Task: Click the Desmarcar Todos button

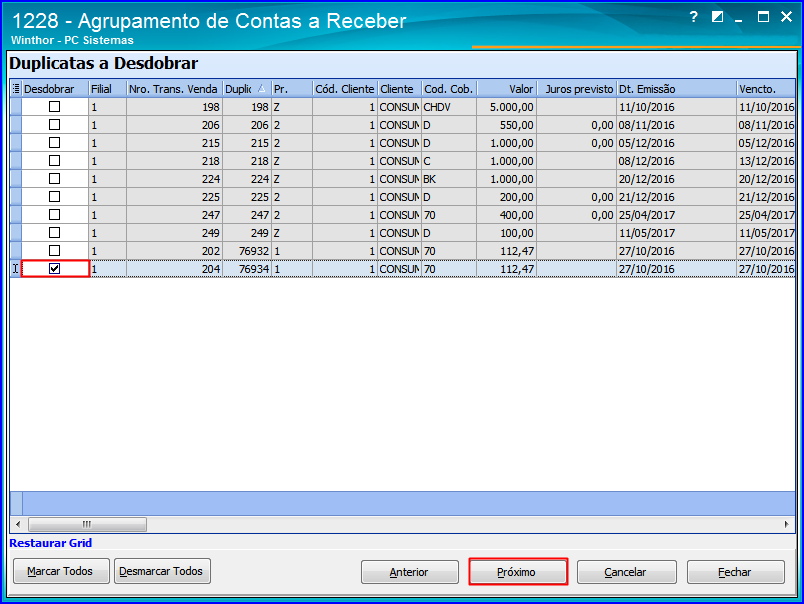Action: tap(162, 571)
